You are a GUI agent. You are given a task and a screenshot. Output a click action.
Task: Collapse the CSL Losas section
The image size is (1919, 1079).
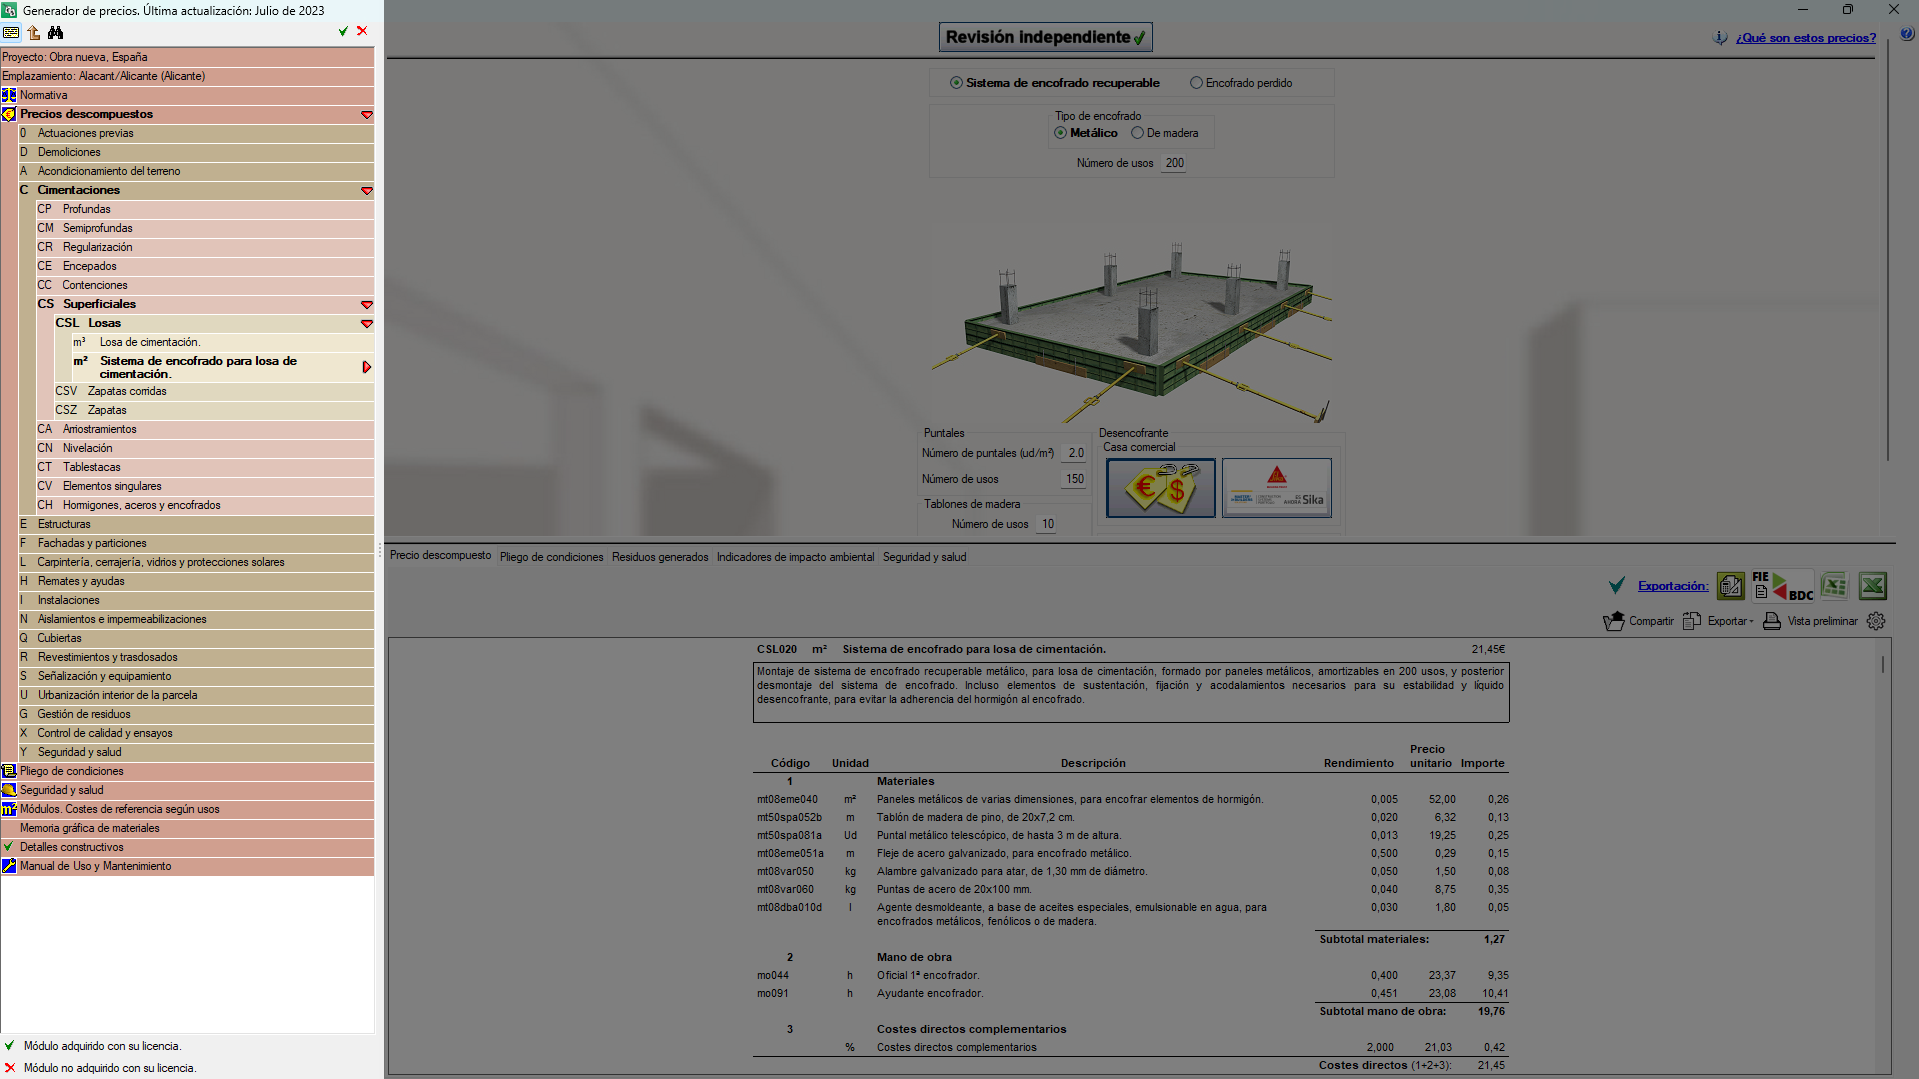[367, 324]
